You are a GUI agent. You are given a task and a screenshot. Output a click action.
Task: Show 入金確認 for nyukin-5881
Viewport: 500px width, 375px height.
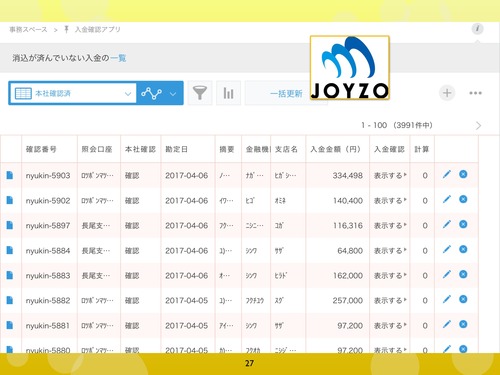[390, 325]
